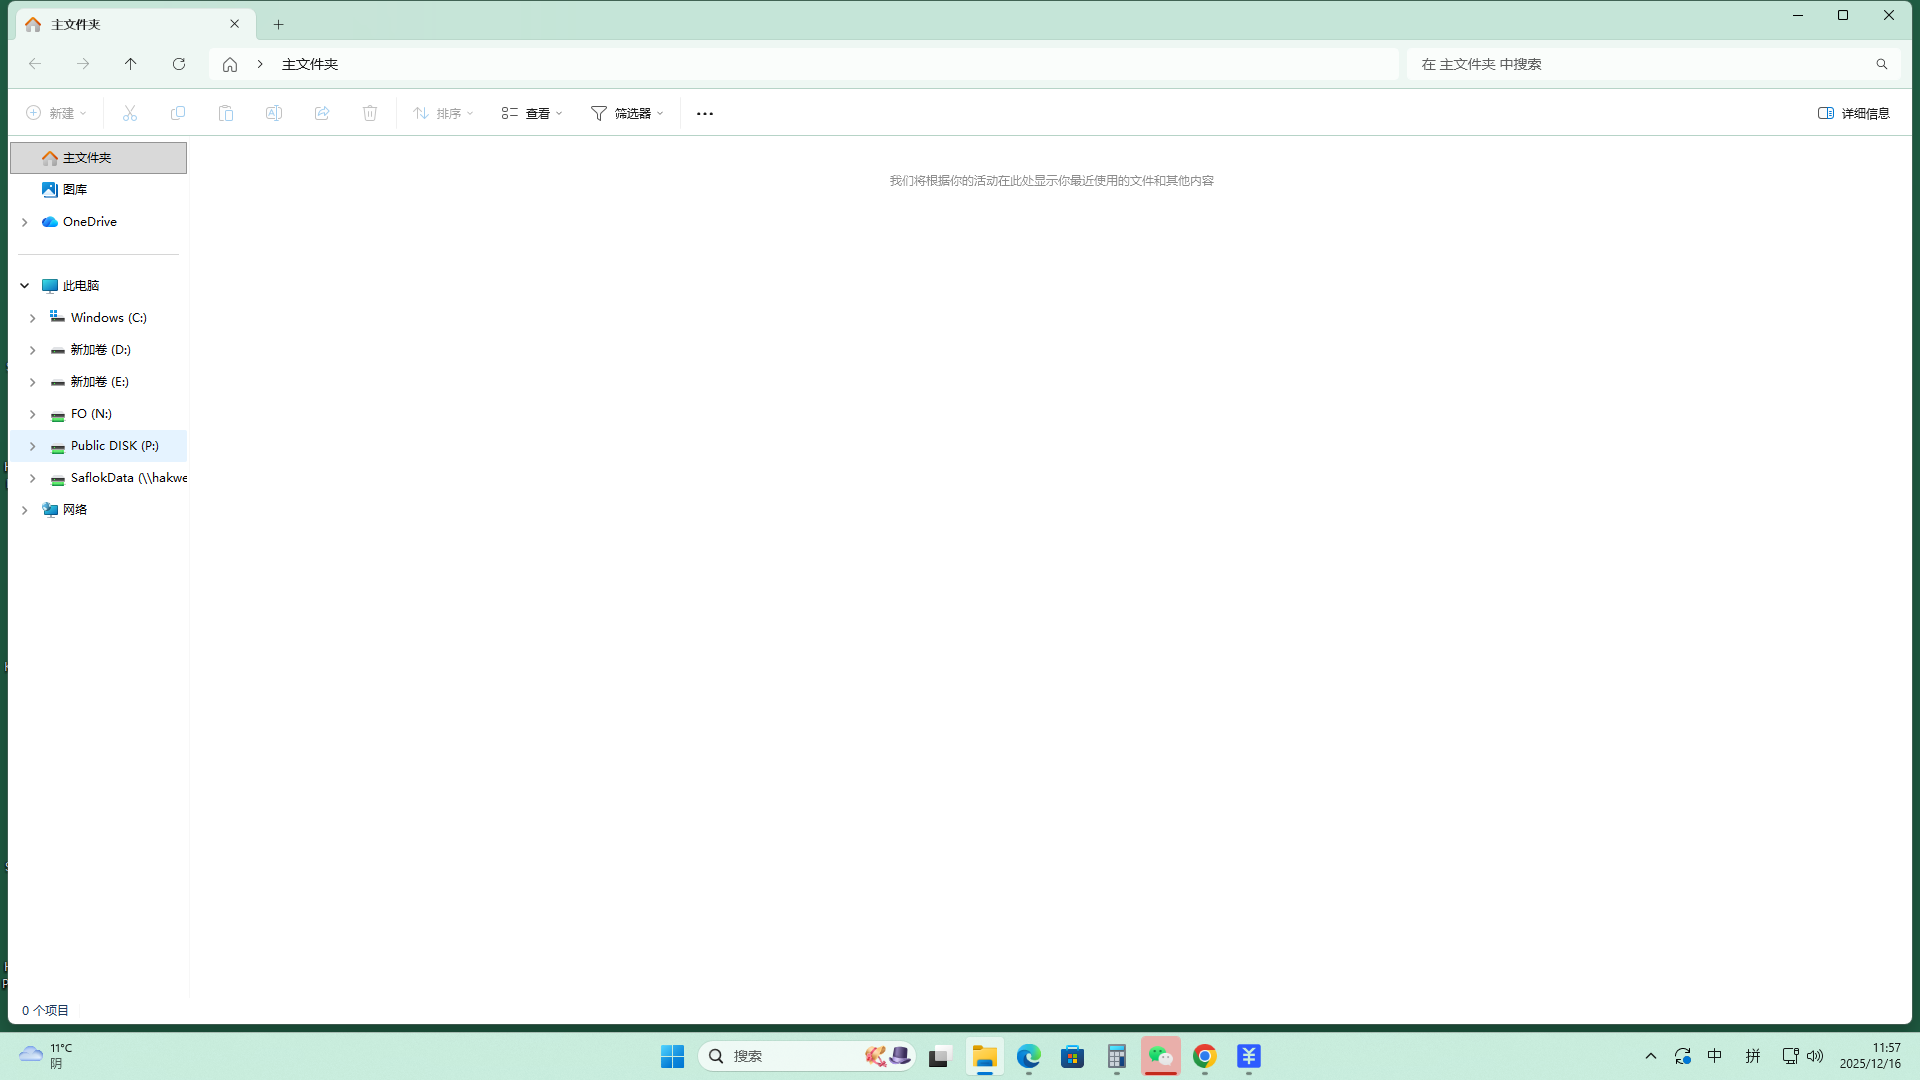Image resolution: width=1920 pixels, height=1080 pixels.
Task: Open WeChat from the taskbar
Action: pos(1160,1056)
